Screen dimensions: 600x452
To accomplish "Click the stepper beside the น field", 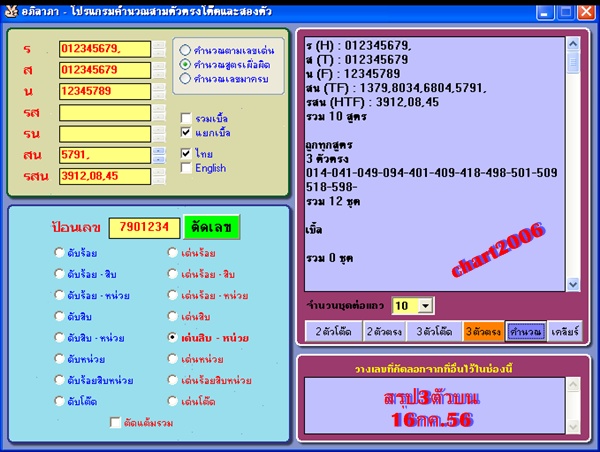I will (159, 91).
